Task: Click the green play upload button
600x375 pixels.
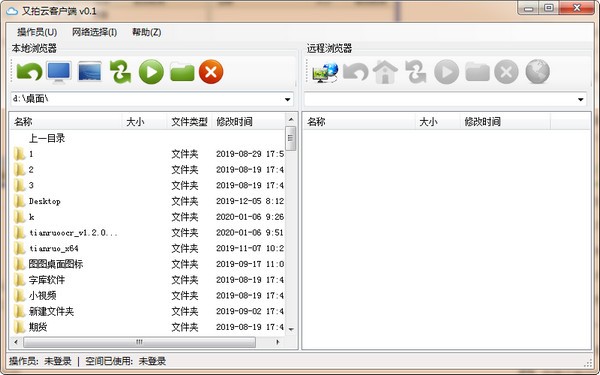Action: tap(151, 72)
